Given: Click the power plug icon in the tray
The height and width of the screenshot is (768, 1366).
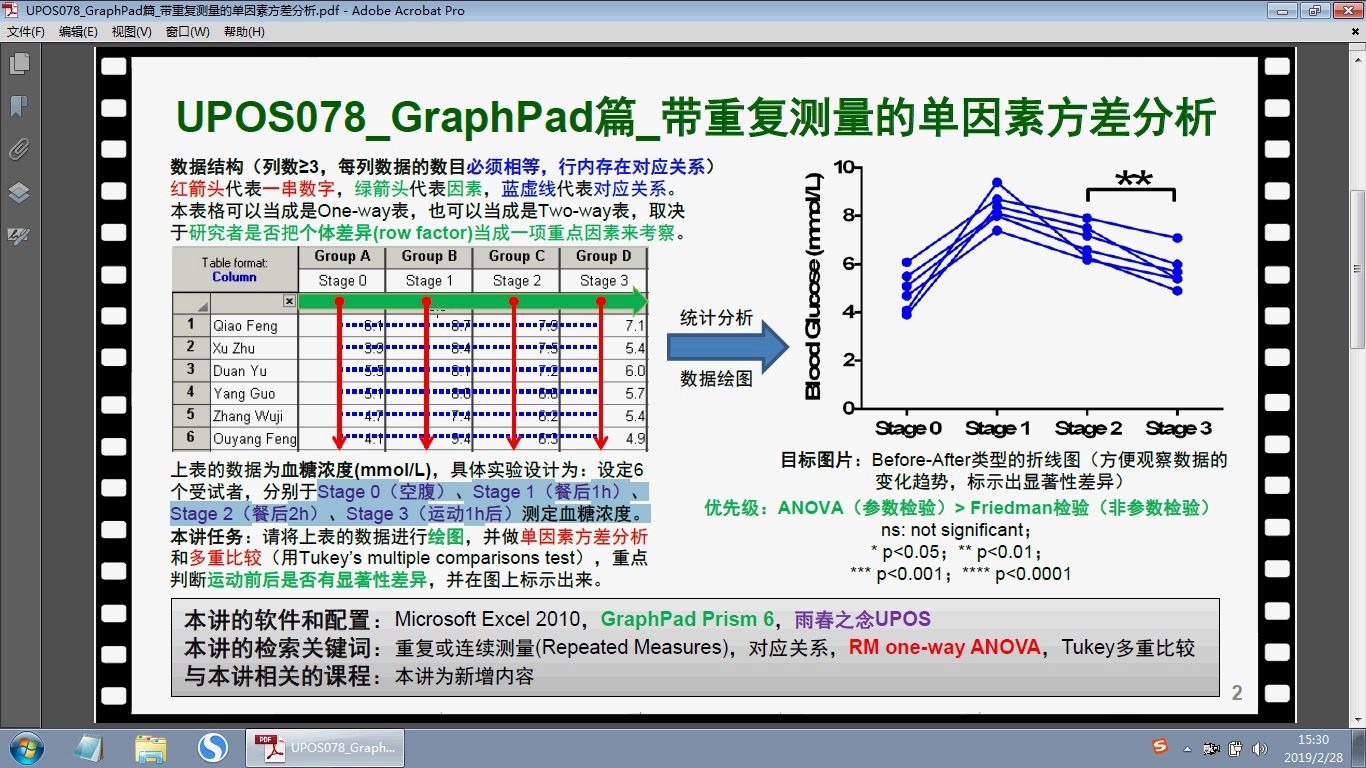Looking at the screenshot, I should point(1235,748).
